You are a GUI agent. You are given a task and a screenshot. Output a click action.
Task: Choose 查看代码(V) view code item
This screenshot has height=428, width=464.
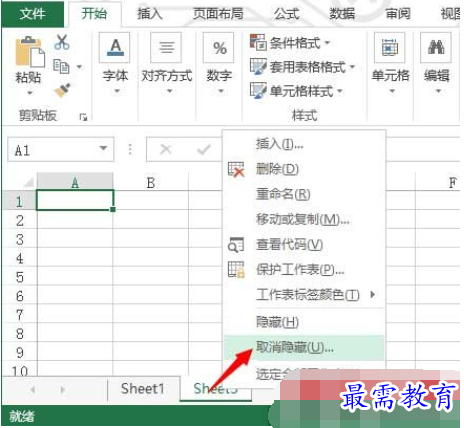304,245
